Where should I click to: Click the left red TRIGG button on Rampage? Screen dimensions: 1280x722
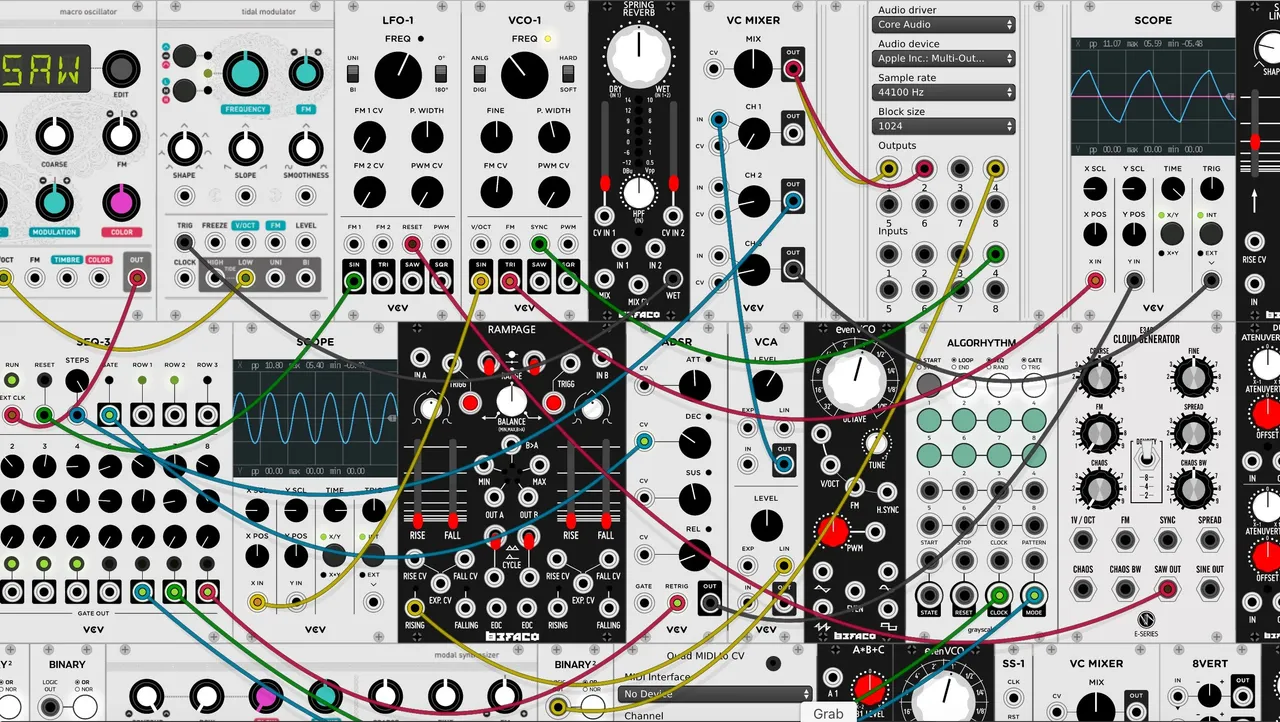[x=469, y=404]
